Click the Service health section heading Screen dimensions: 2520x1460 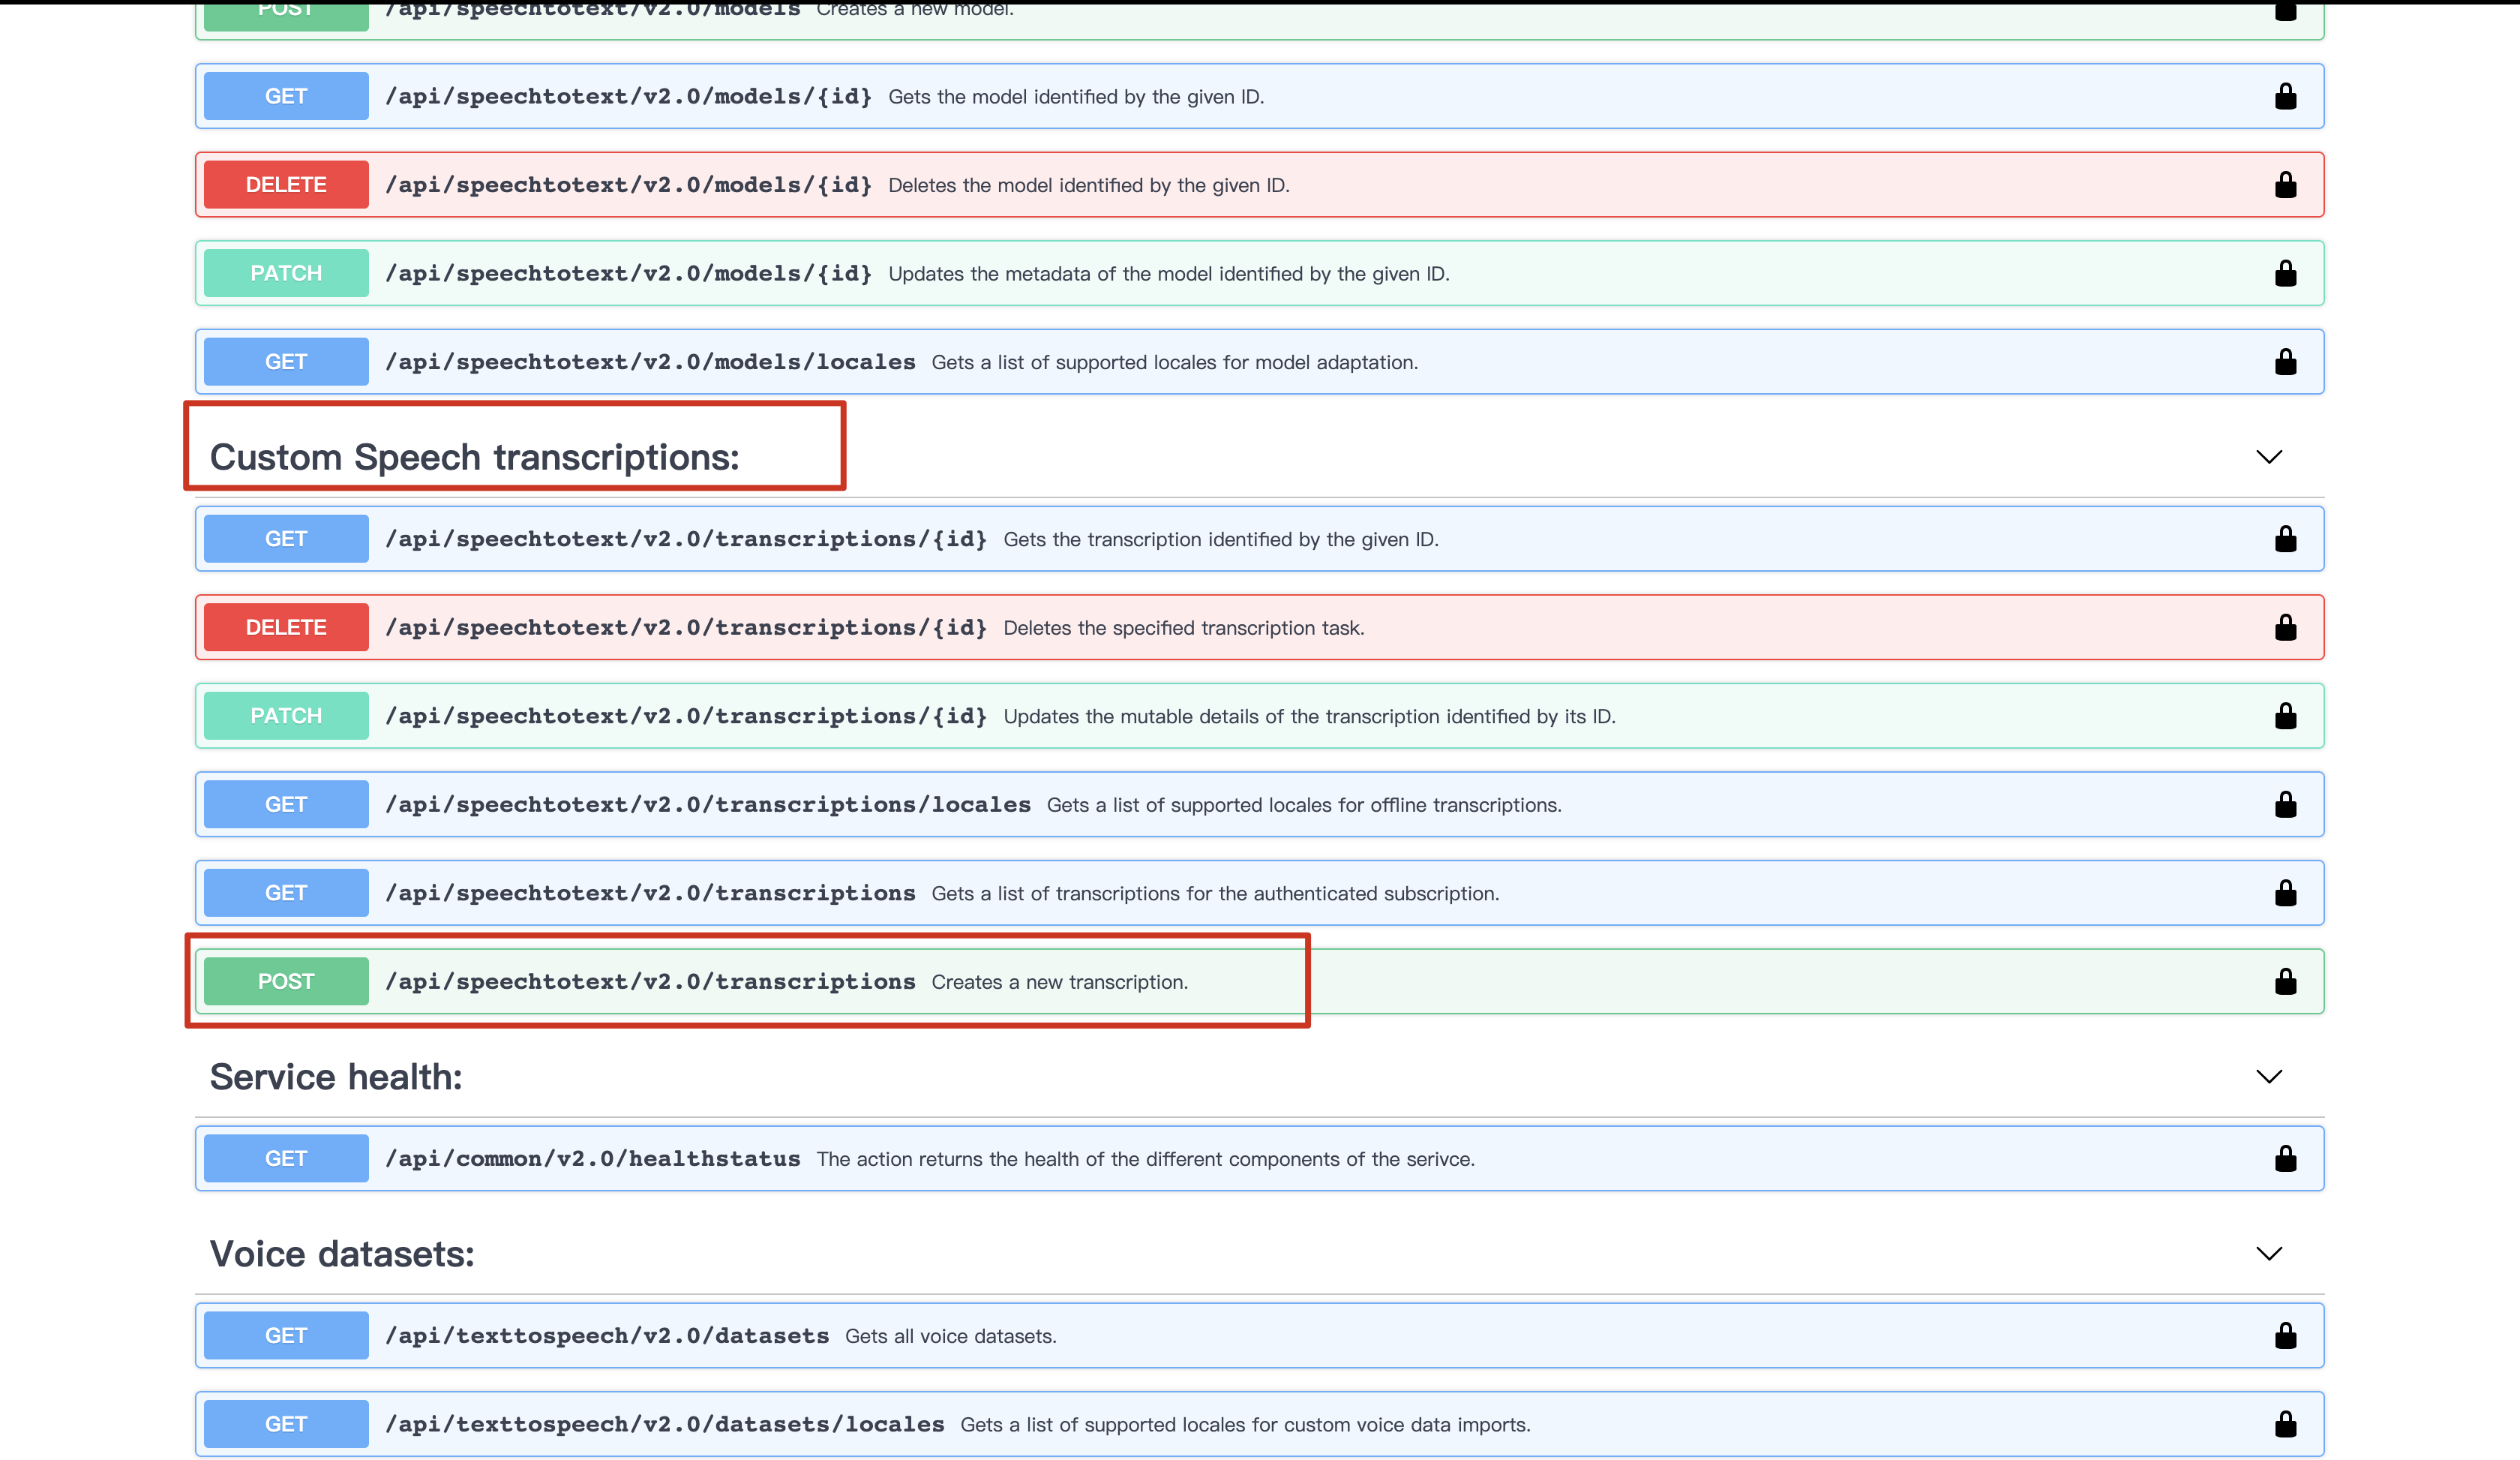tap(336, 1077)
